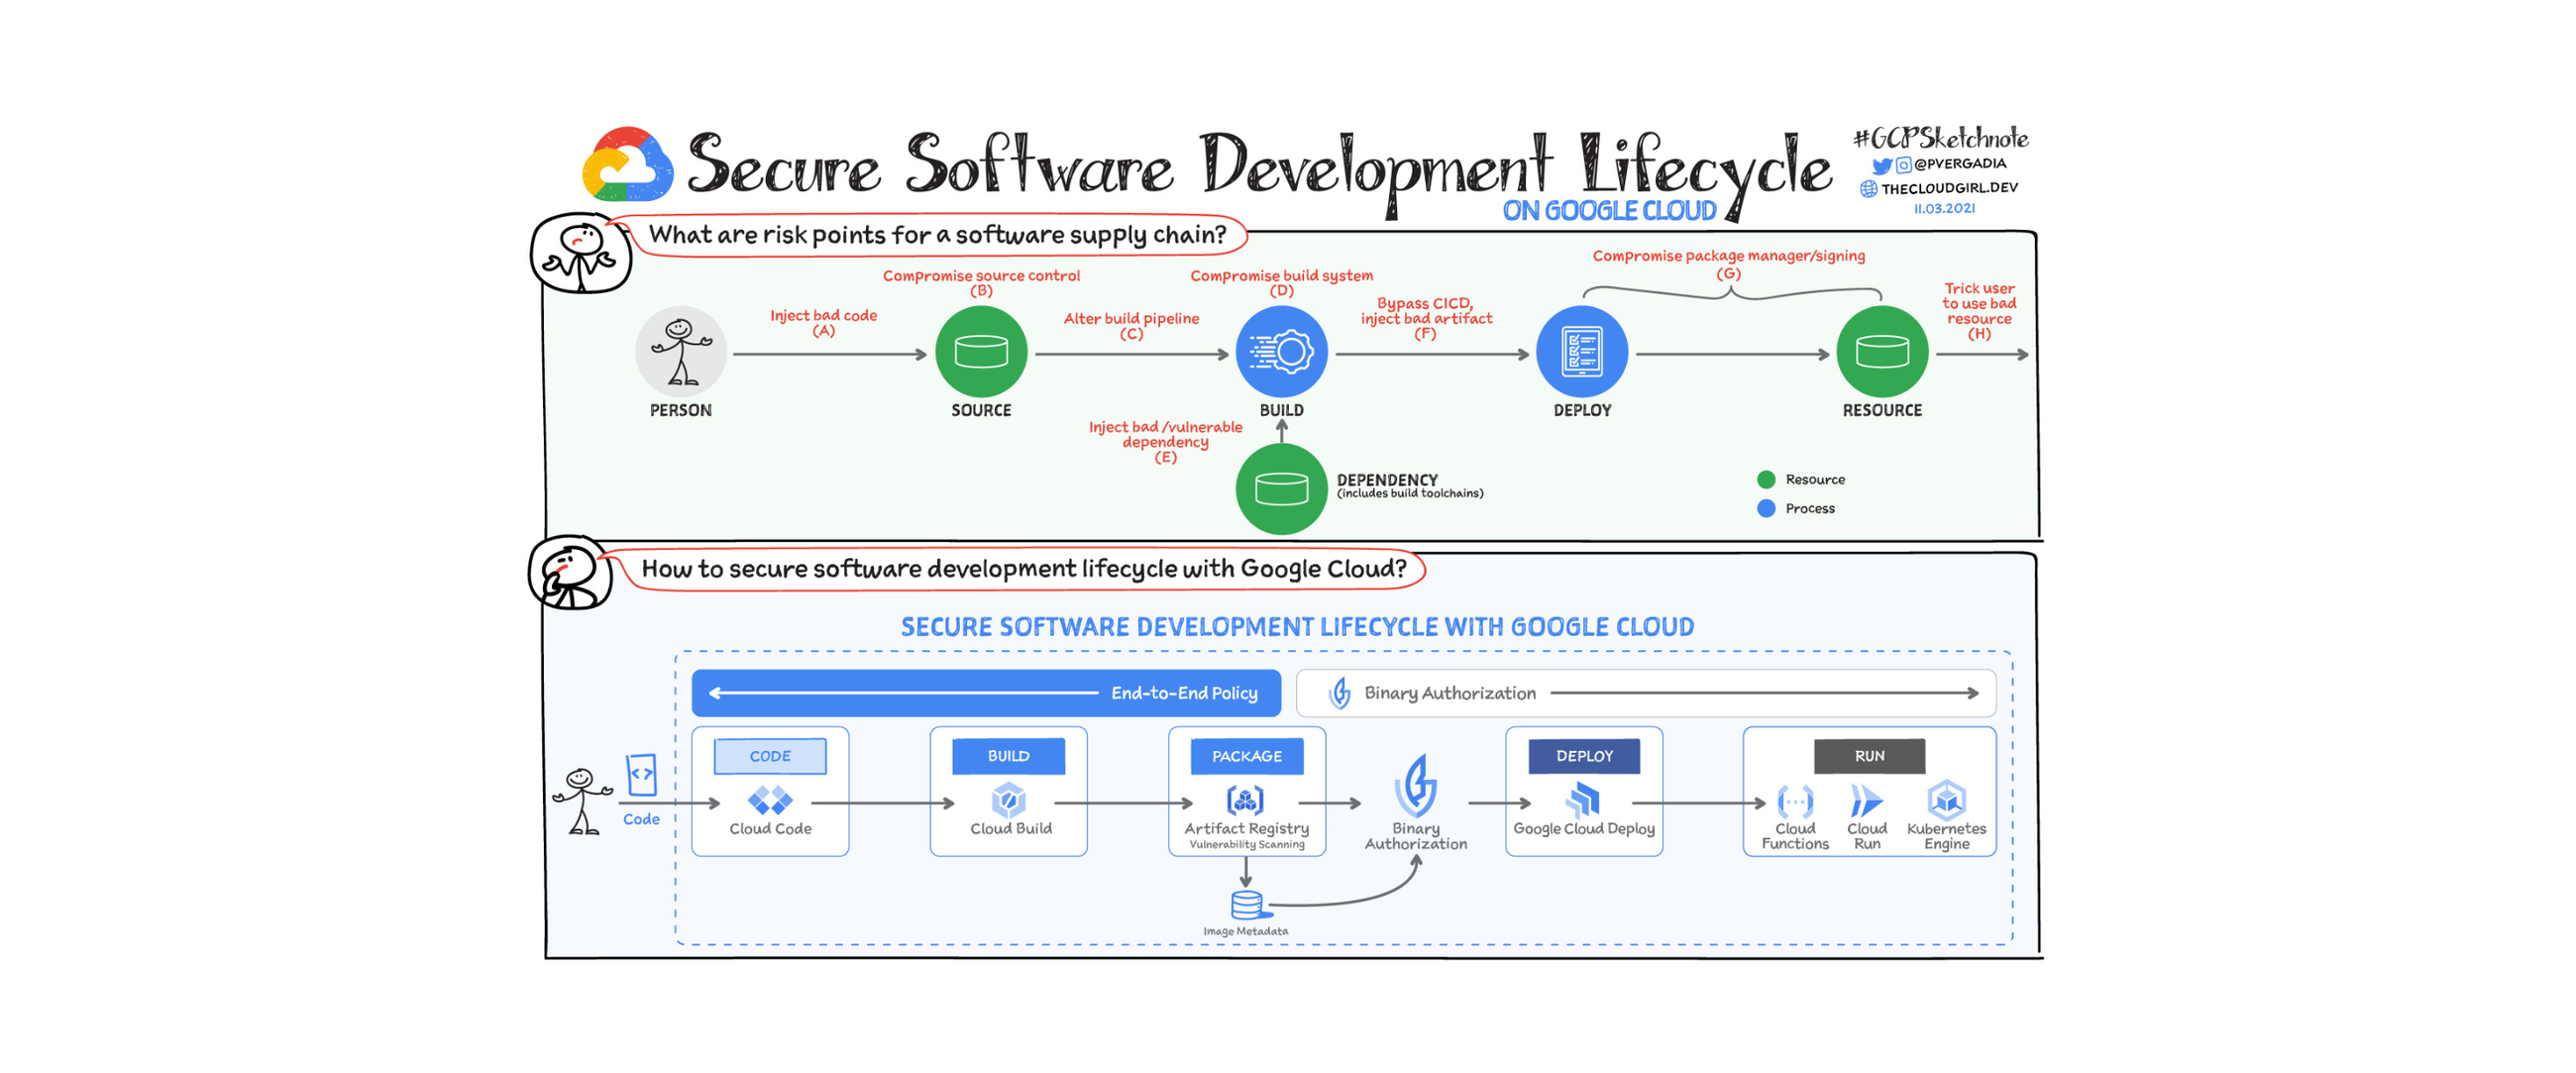Image resolution: width=2576 pixels, height=1073 pixels.
Task: Select the BUILD stage label in the pipeline
Action: (1008, 756)
